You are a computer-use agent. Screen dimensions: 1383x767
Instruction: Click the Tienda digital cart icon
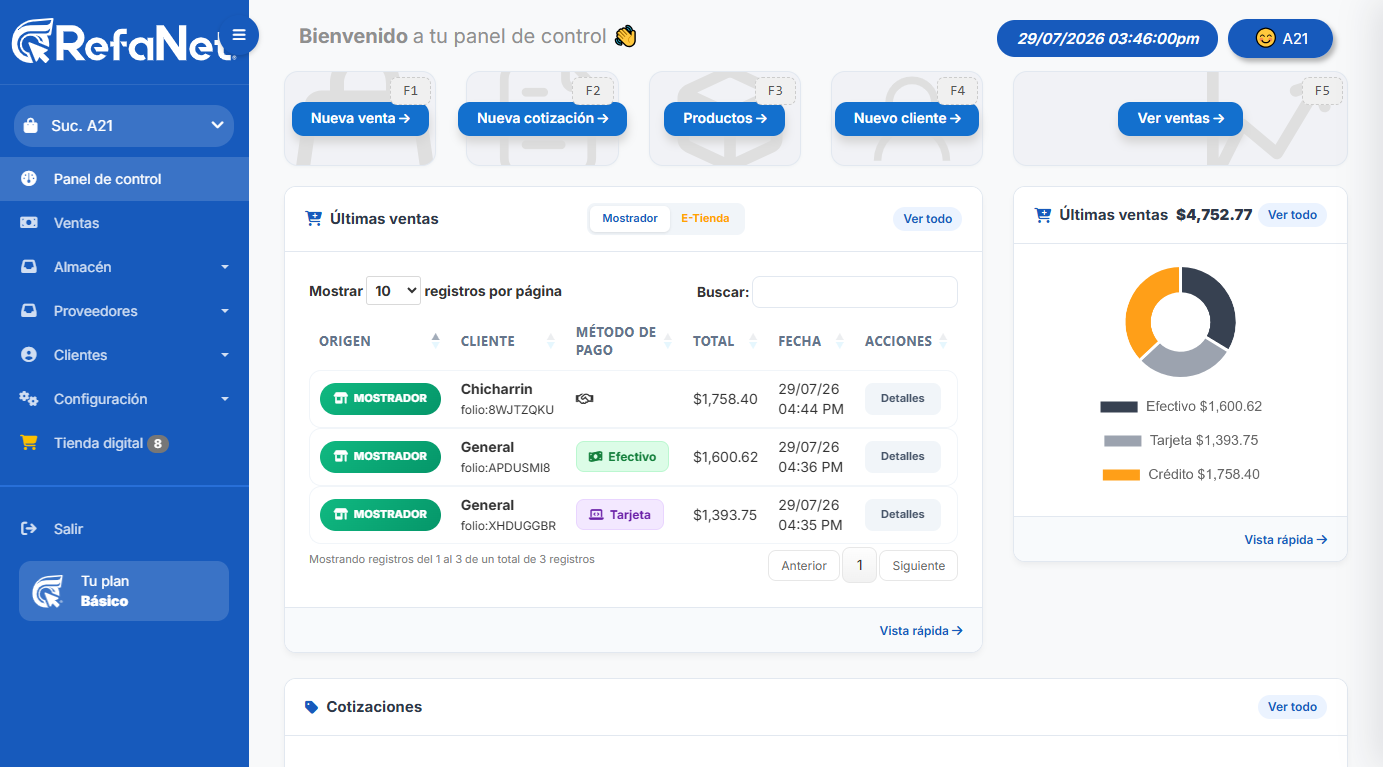pos(29,443)
